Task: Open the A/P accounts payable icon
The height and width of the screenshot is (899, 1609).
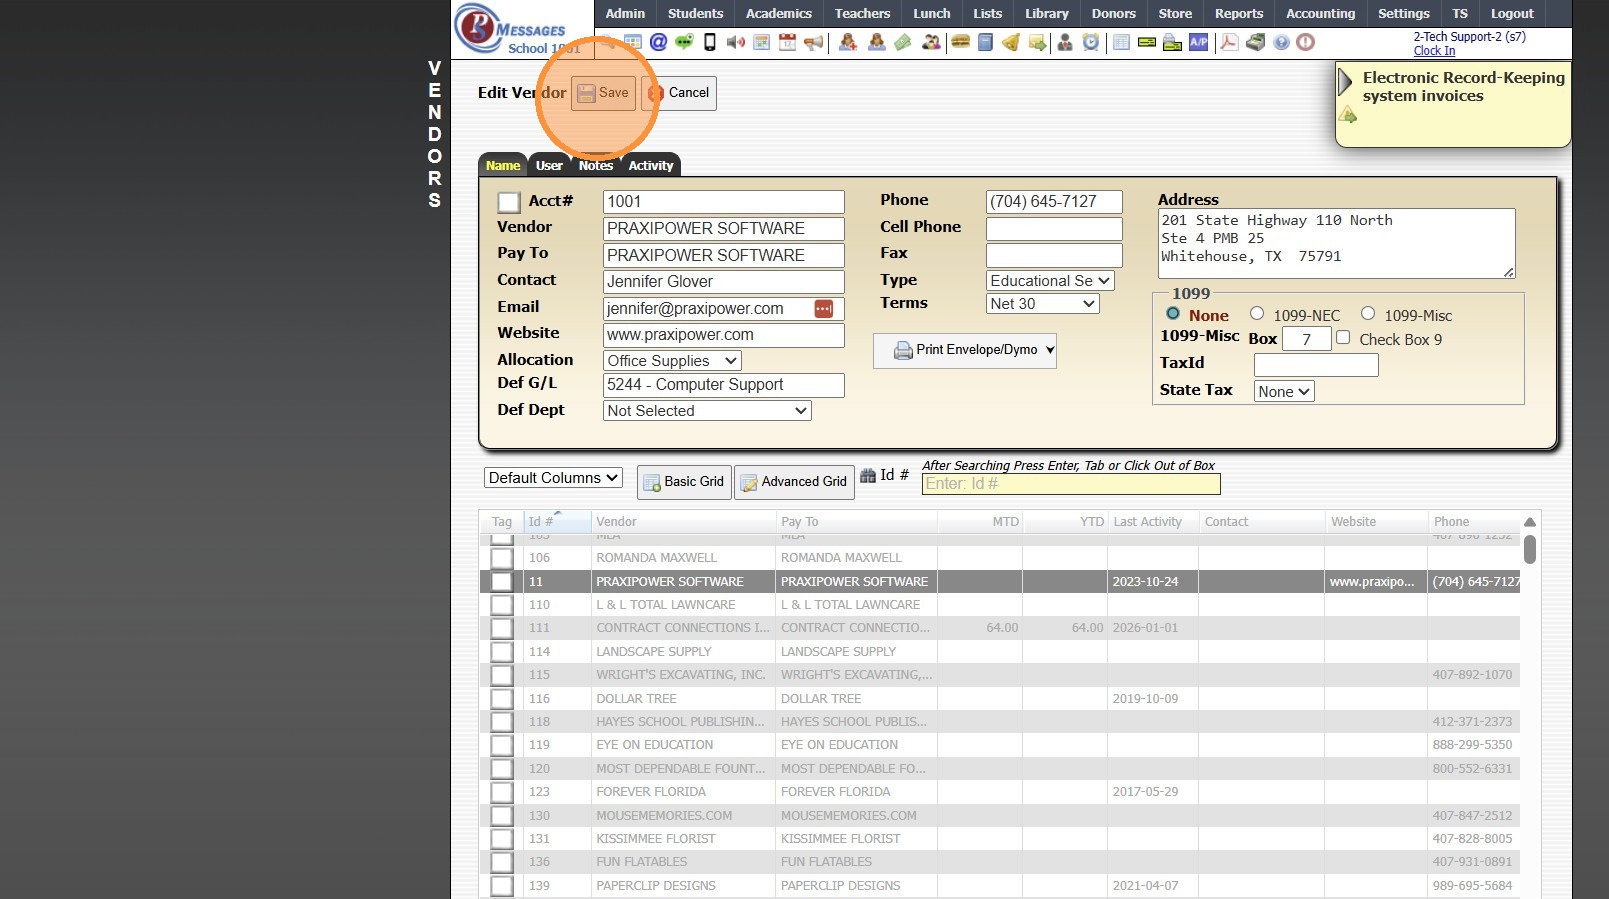Action: 1198,42
